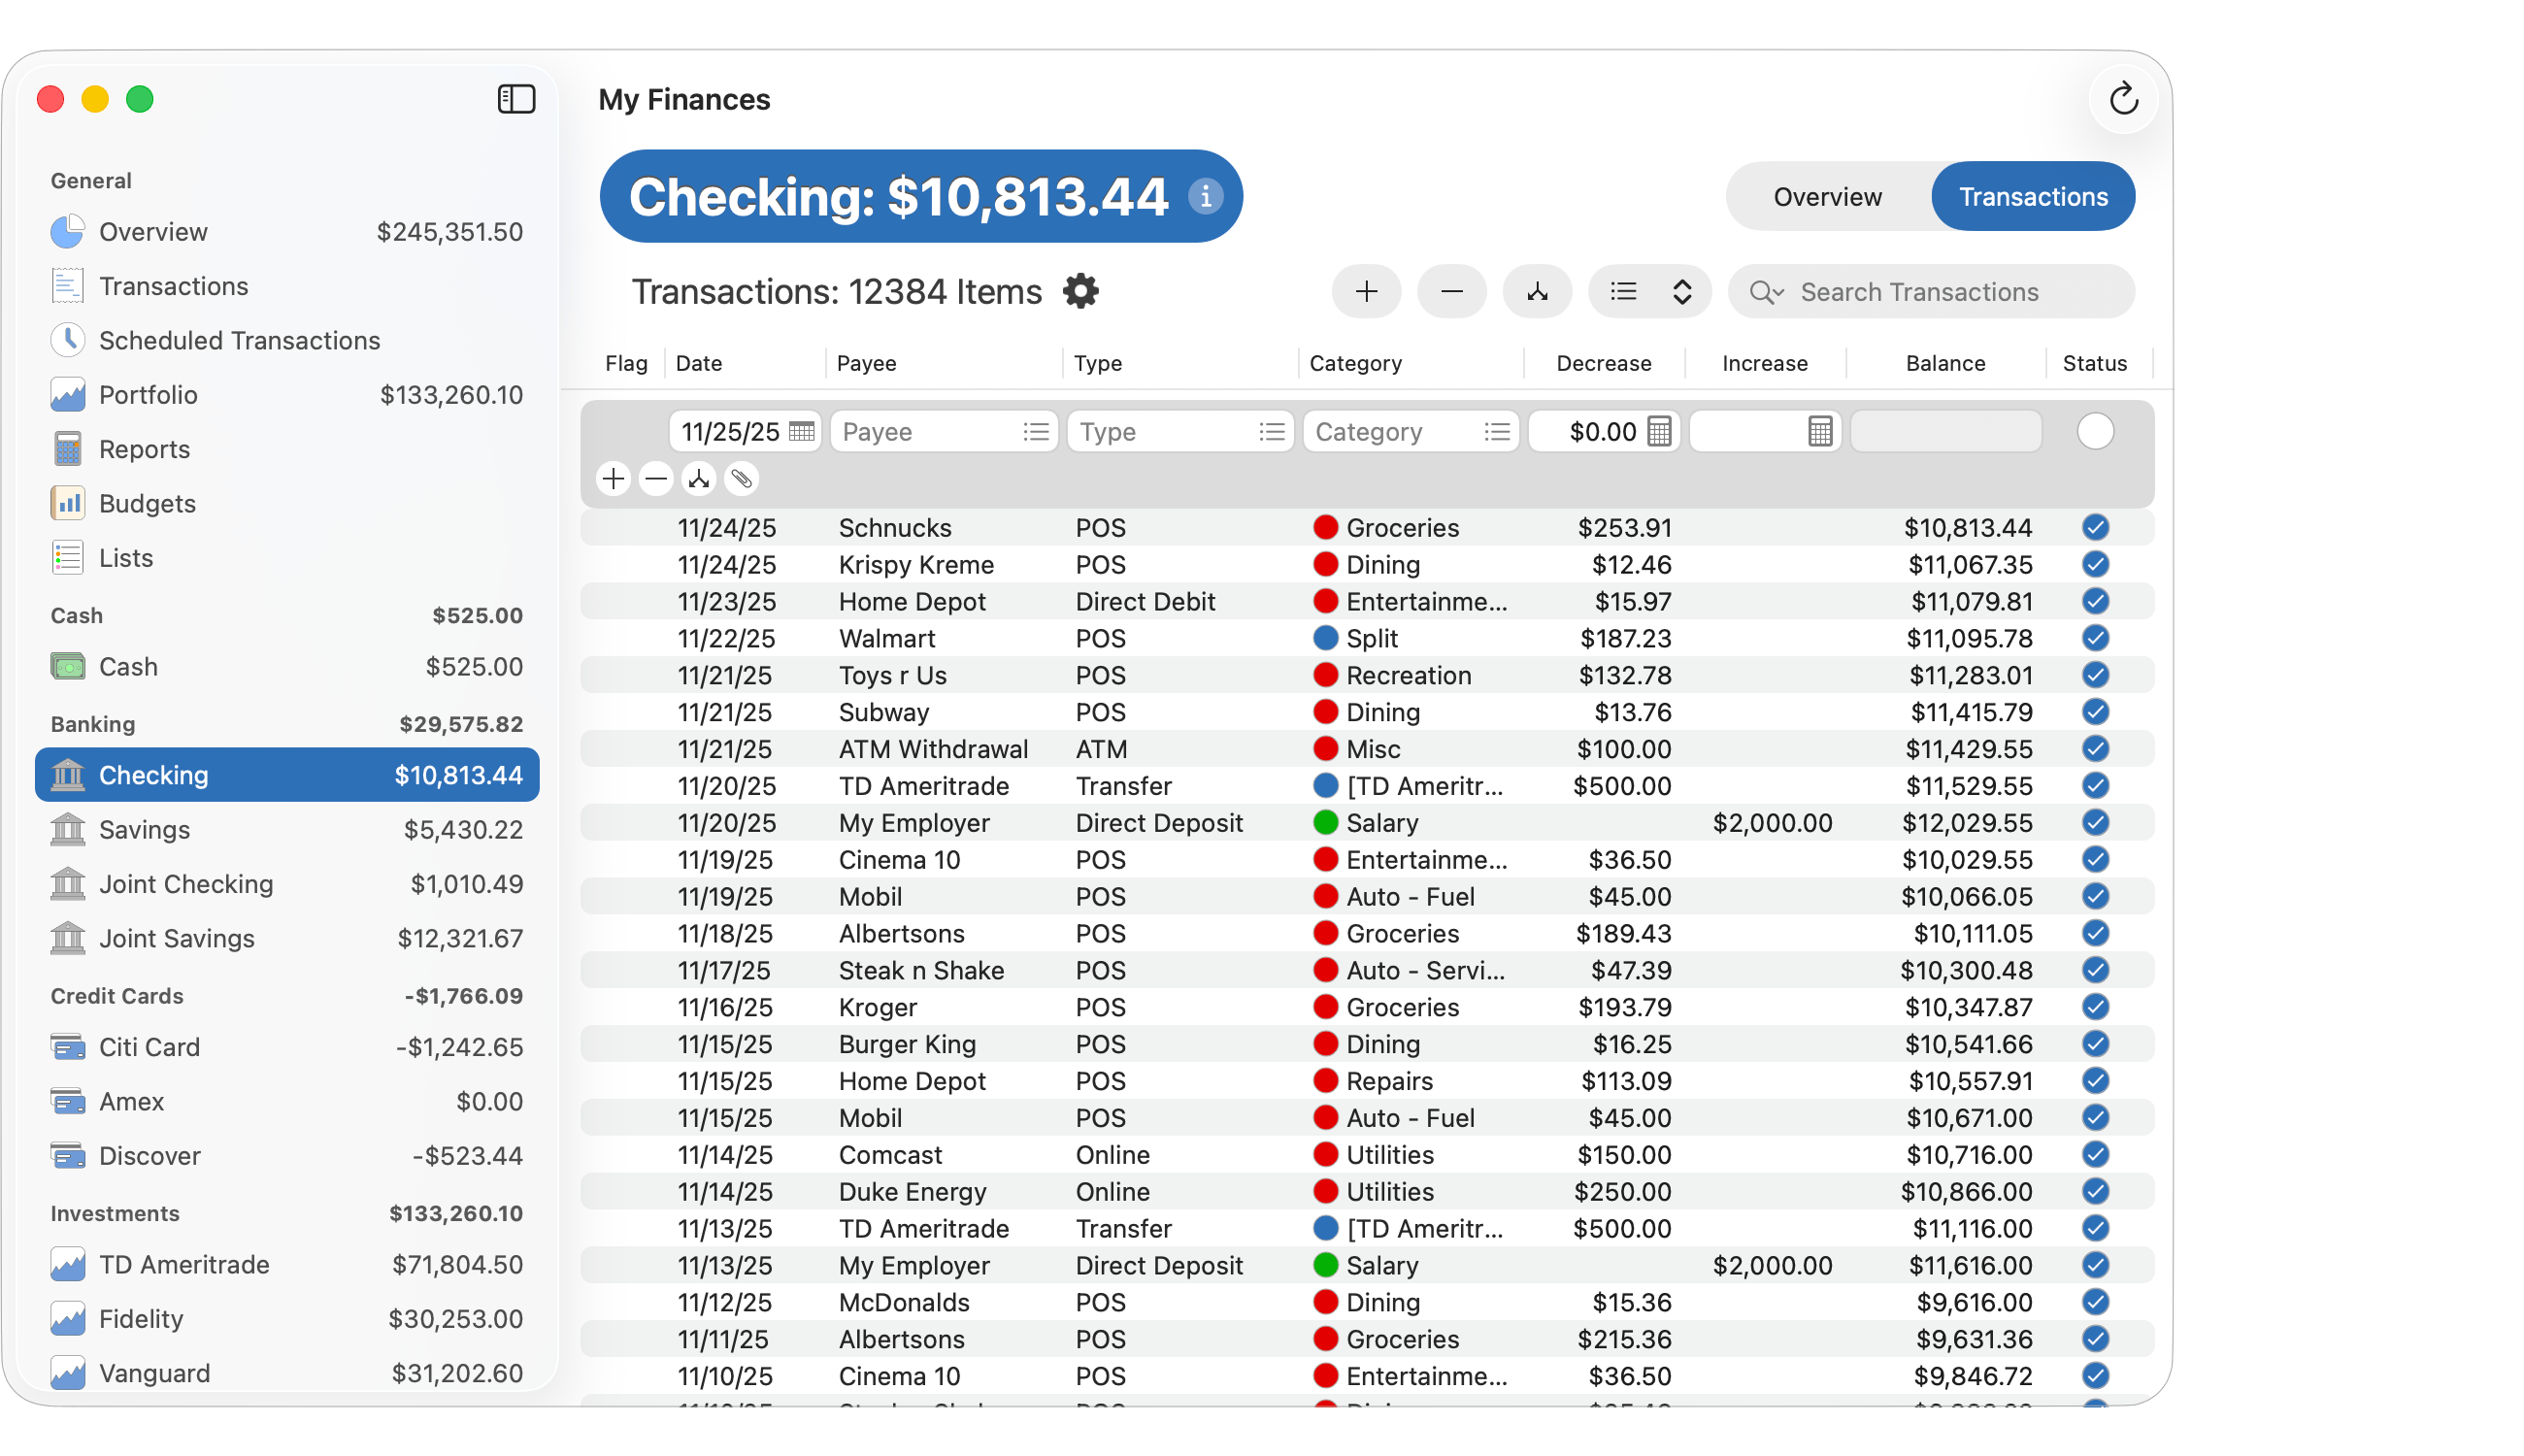The image size is (2524, 1456).
Task: Click the plus toolbar button to add transaction
Action: pos(1366,292)
